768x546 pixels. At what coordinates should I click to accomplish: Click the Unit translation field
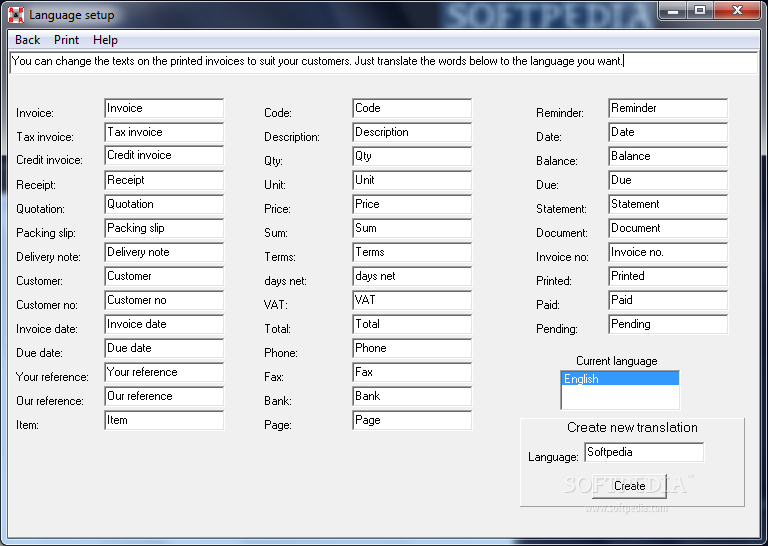412,180
